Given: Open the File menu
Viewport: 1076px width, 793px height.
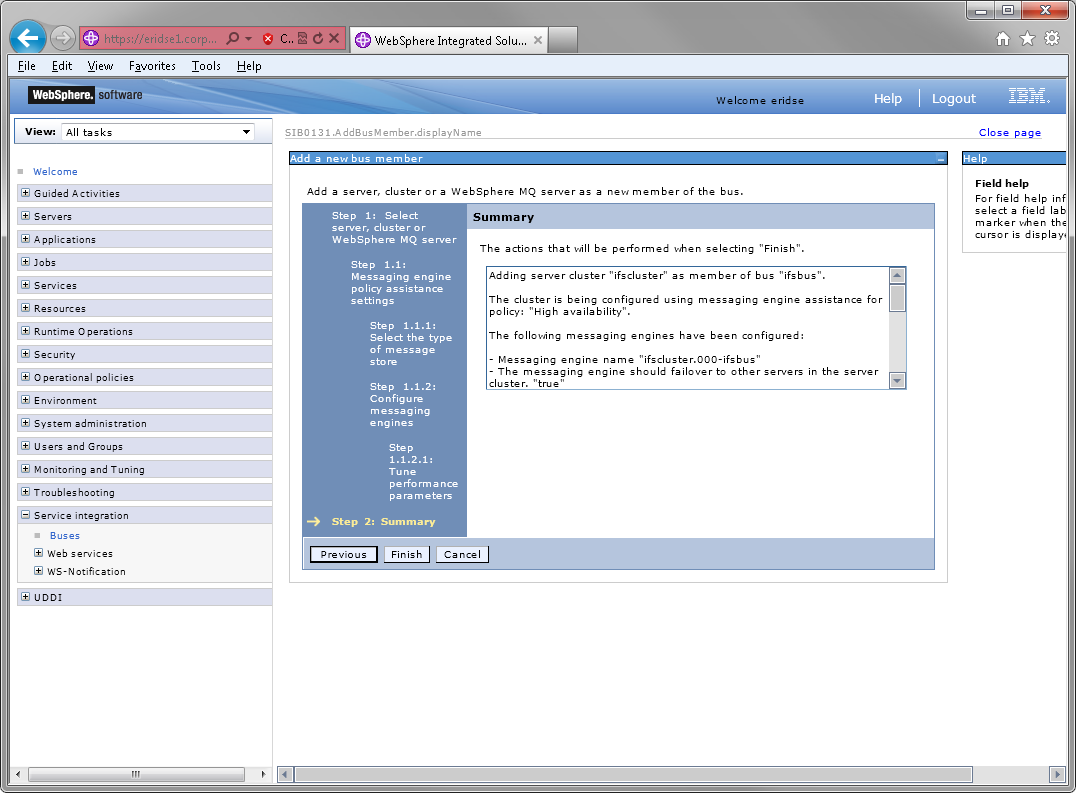Looking at the screenshot, I should (27, 66).
